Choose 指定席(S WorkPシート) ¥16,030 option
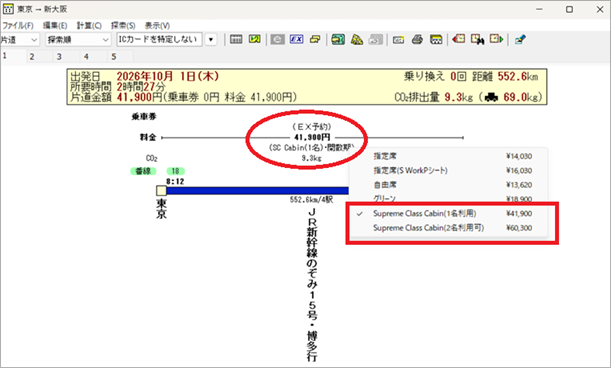611x368 pixels. pyautogui.click(x=448, y=171)
